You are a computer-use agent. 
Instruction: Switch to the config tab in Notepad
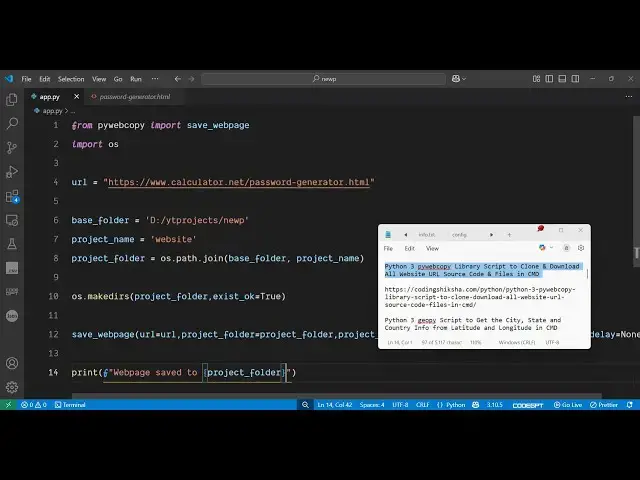pos(459,235)
